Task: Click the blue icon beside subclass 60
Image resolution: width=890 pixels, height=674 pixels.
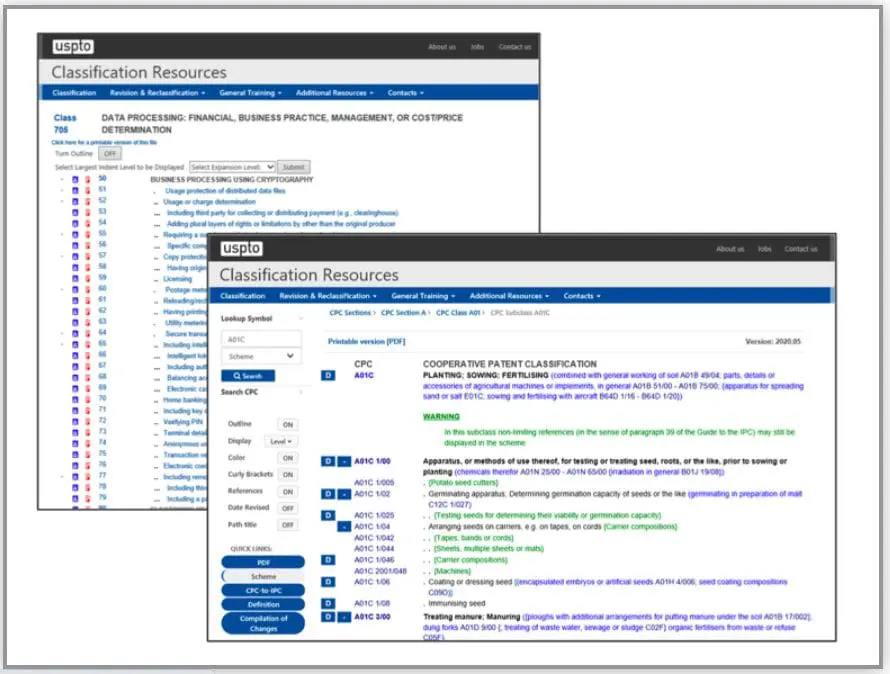Action: click(75, 290)
